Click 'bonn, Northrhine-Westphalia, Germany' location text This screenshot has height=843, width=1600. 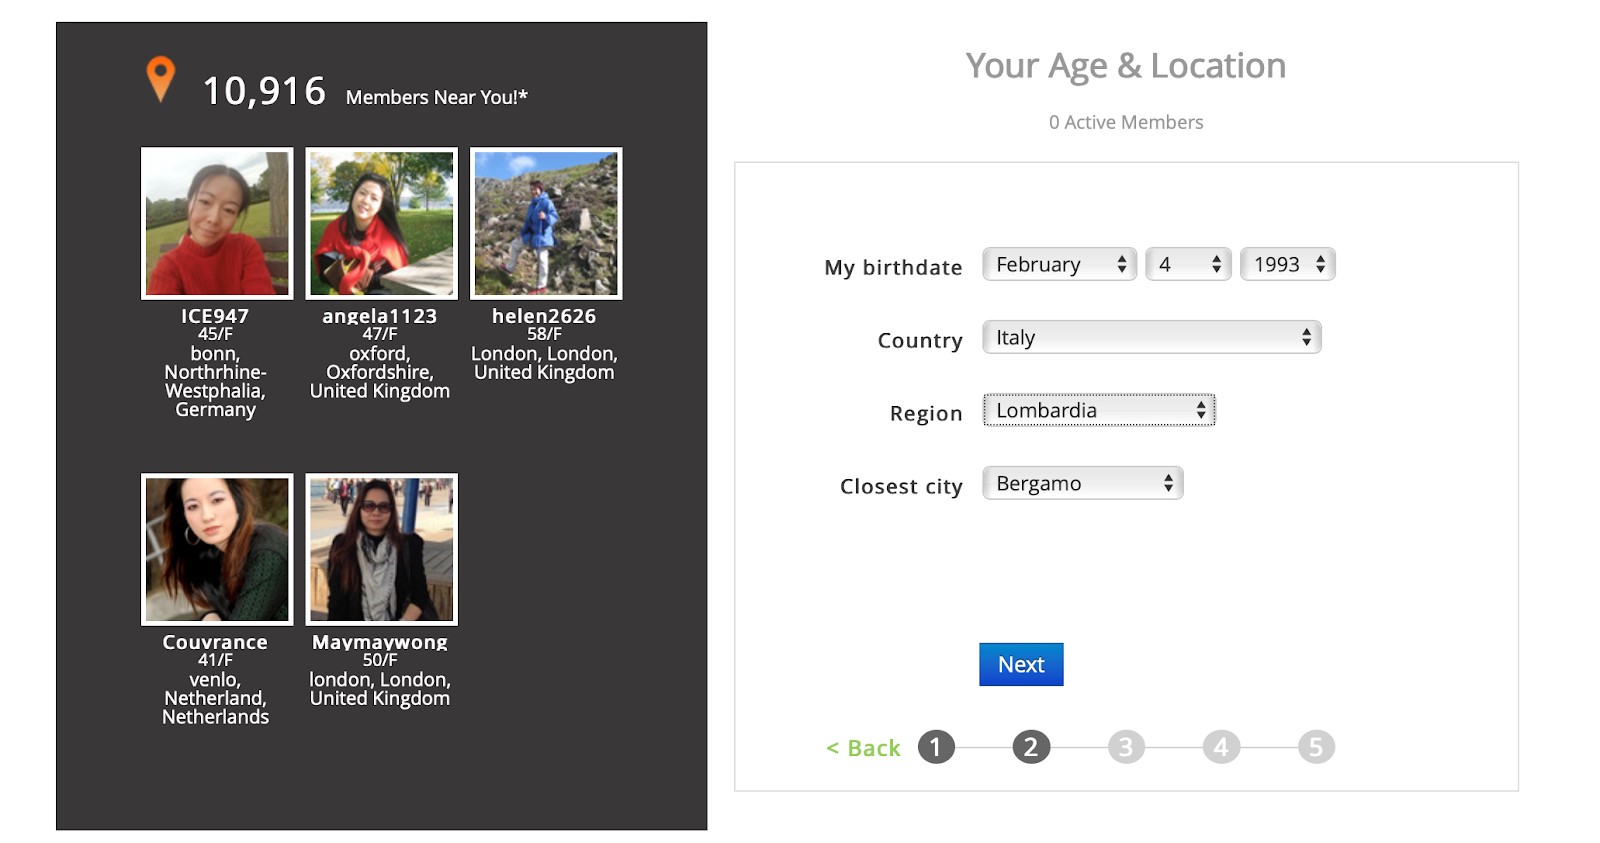click(215, 382)
